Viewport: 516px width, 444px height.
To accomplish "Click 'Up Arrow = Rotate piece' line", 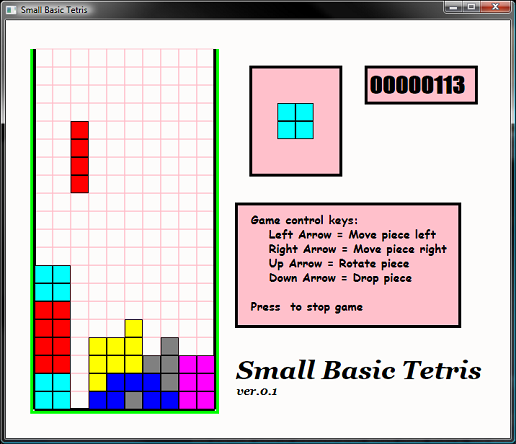I will [339, 264].
